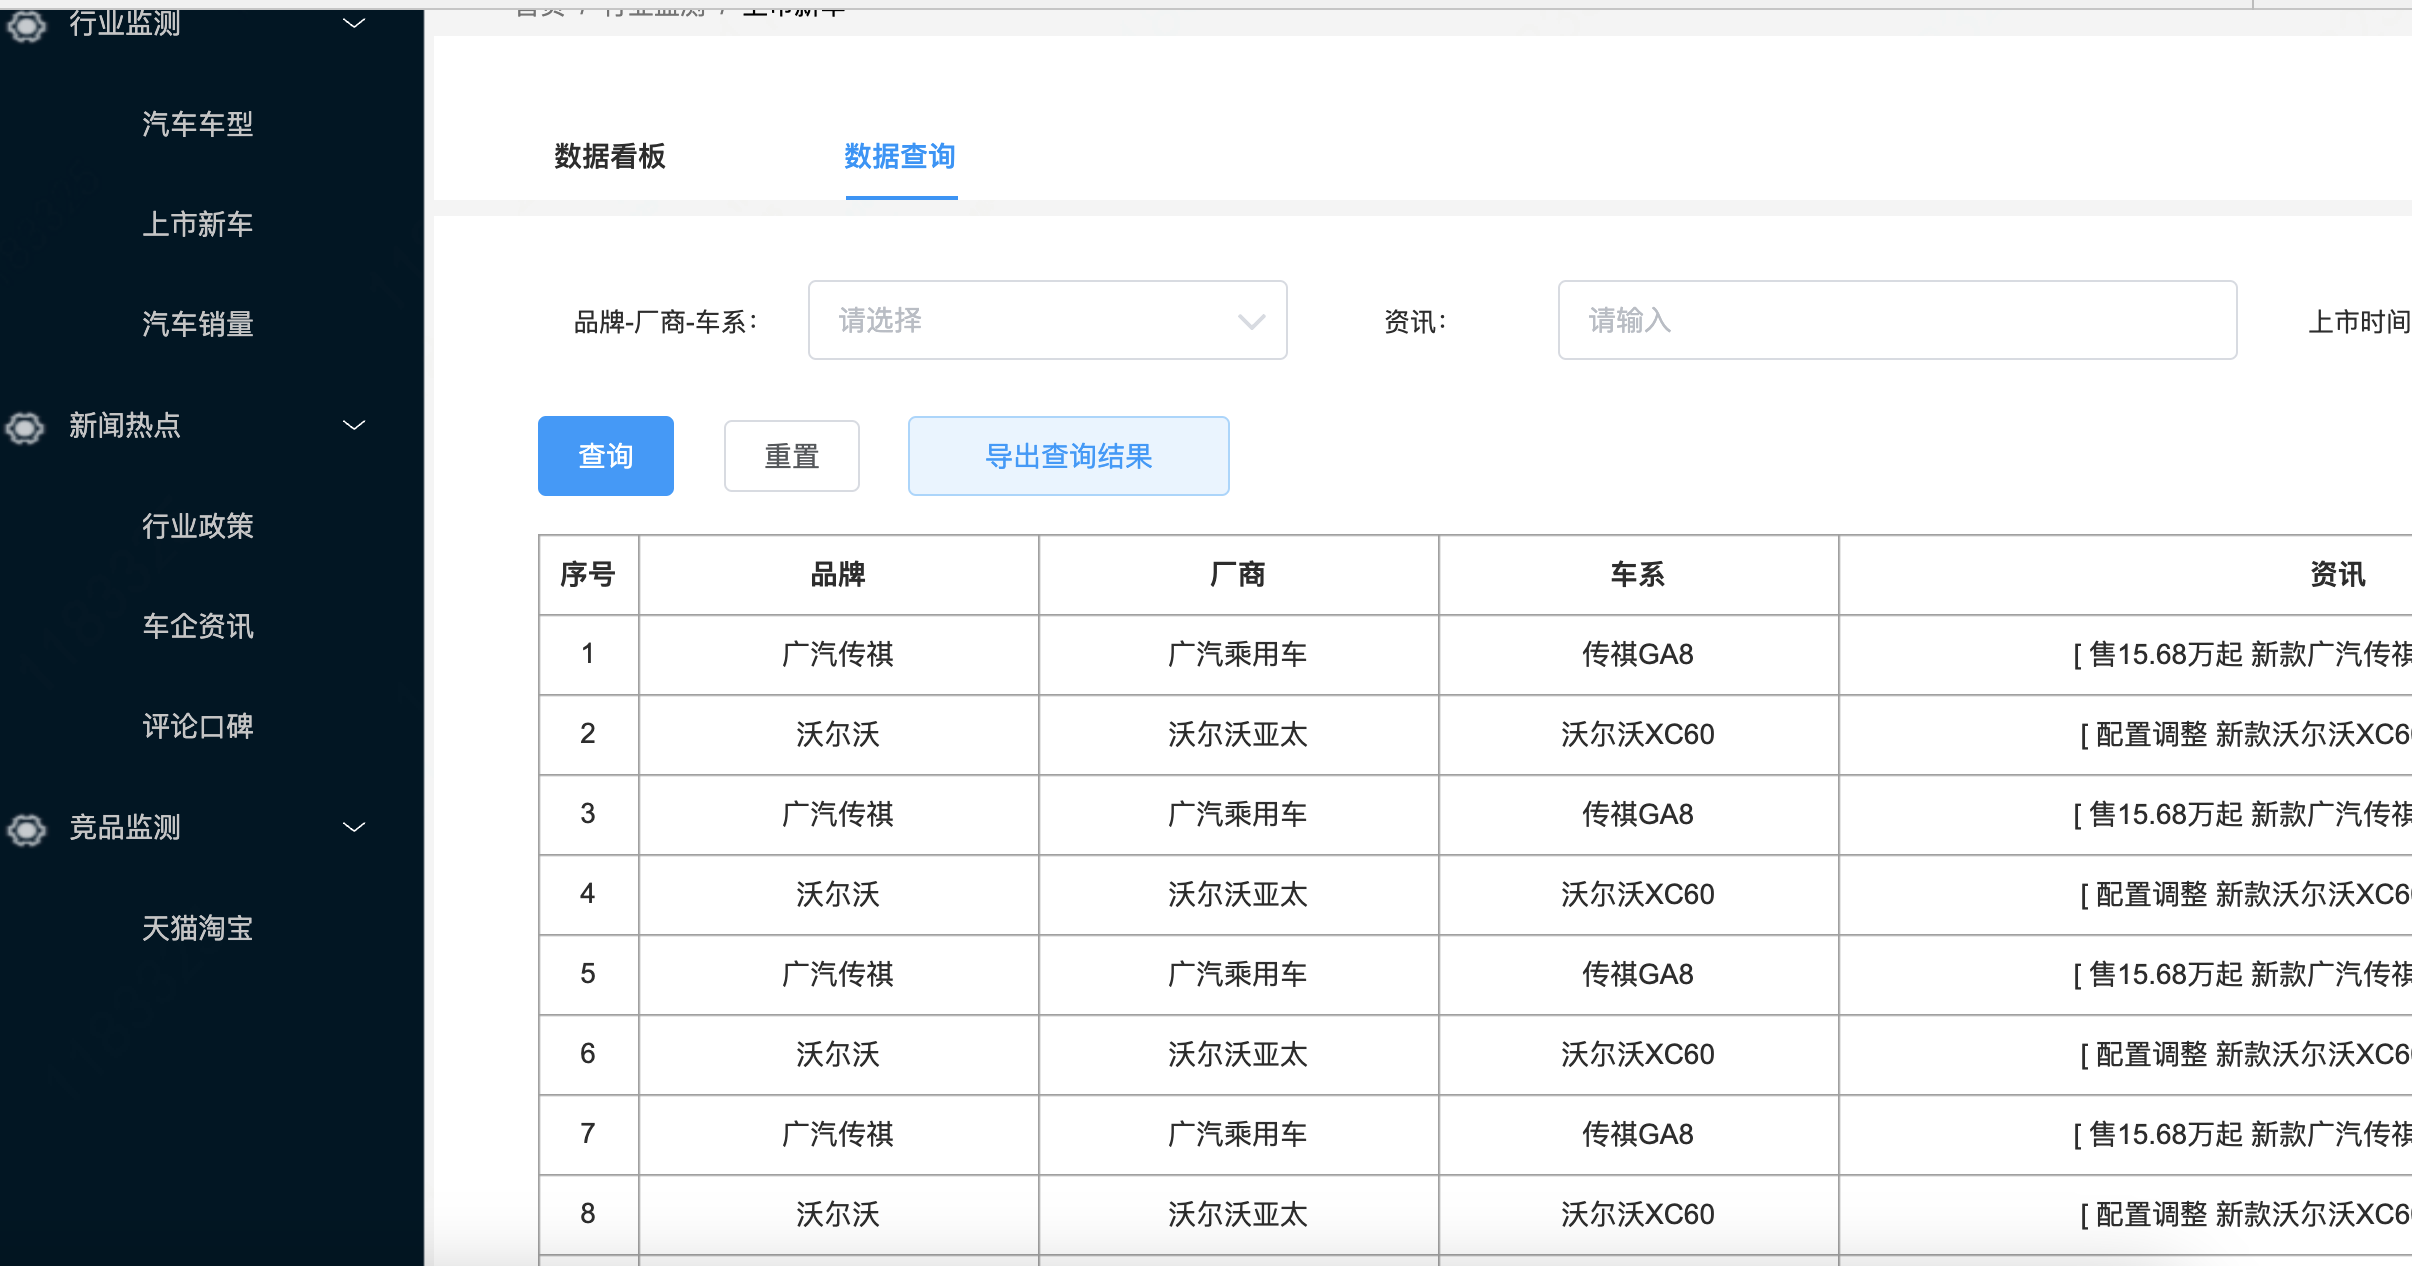
Task: Click the 品牌 column header
Action: click(838, 575)
